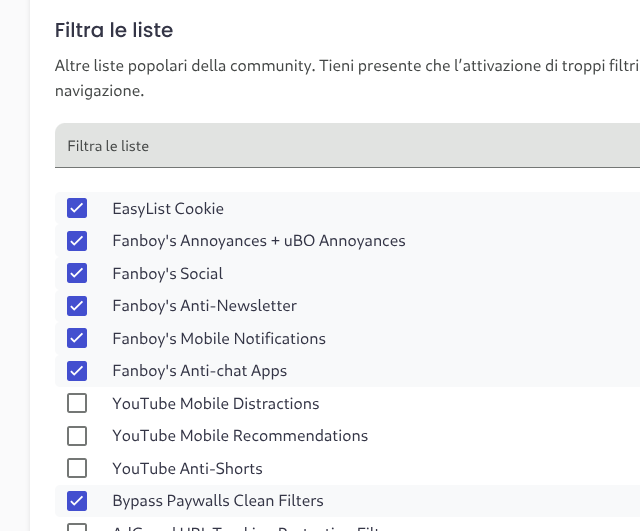This screenshot has height=531, width=640.
Task: Click 'Fanboy's Annoyances + uBO Annoyances' label
Action: tap(258, 241)
